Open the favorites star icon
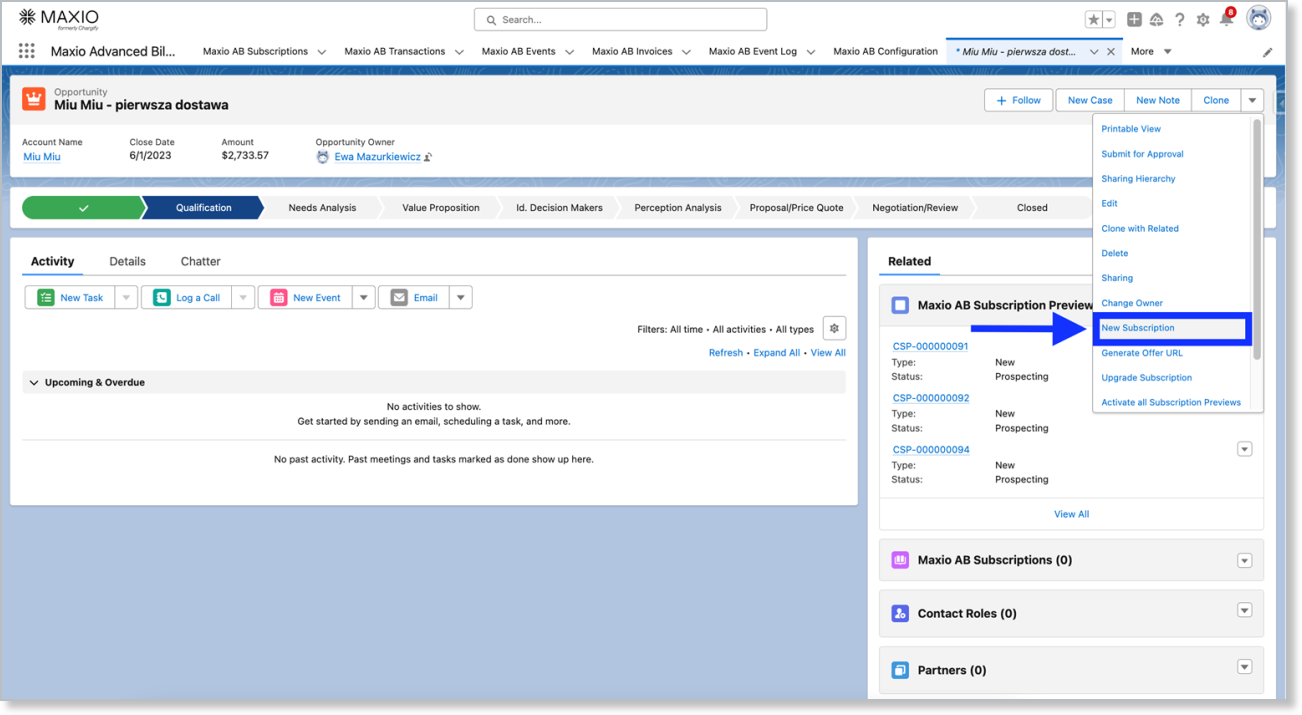This screenshot has height=715, width=1302. pos(1094,20)
